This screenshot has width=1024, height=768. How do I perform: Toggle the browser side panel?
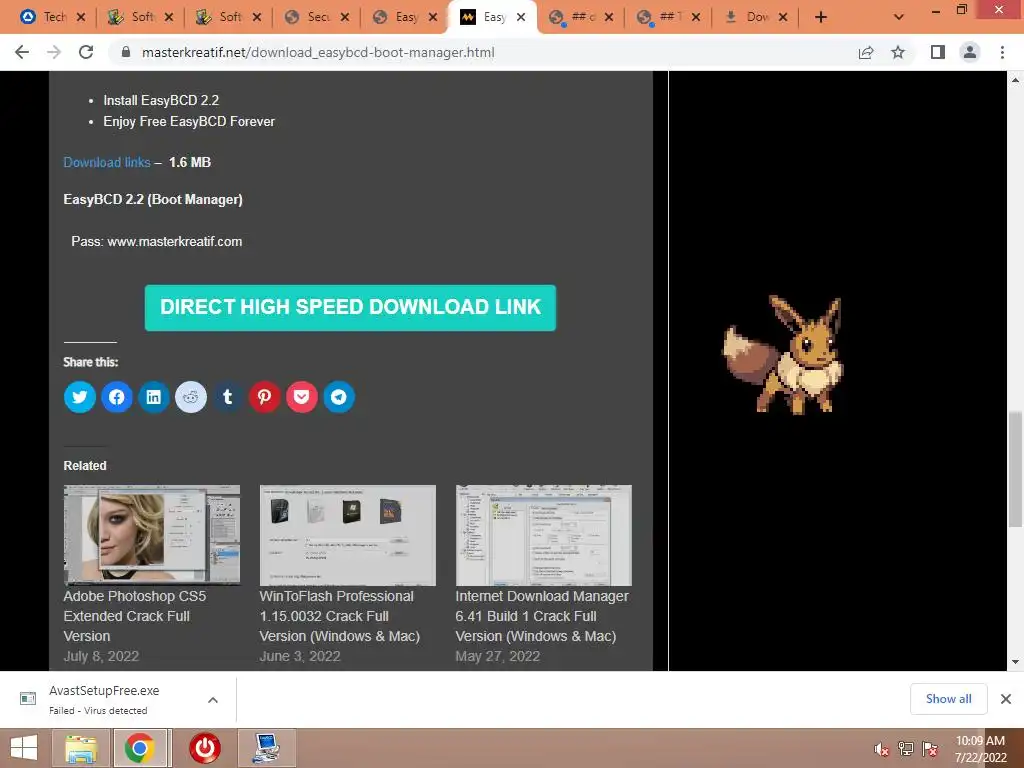(938, 52)
